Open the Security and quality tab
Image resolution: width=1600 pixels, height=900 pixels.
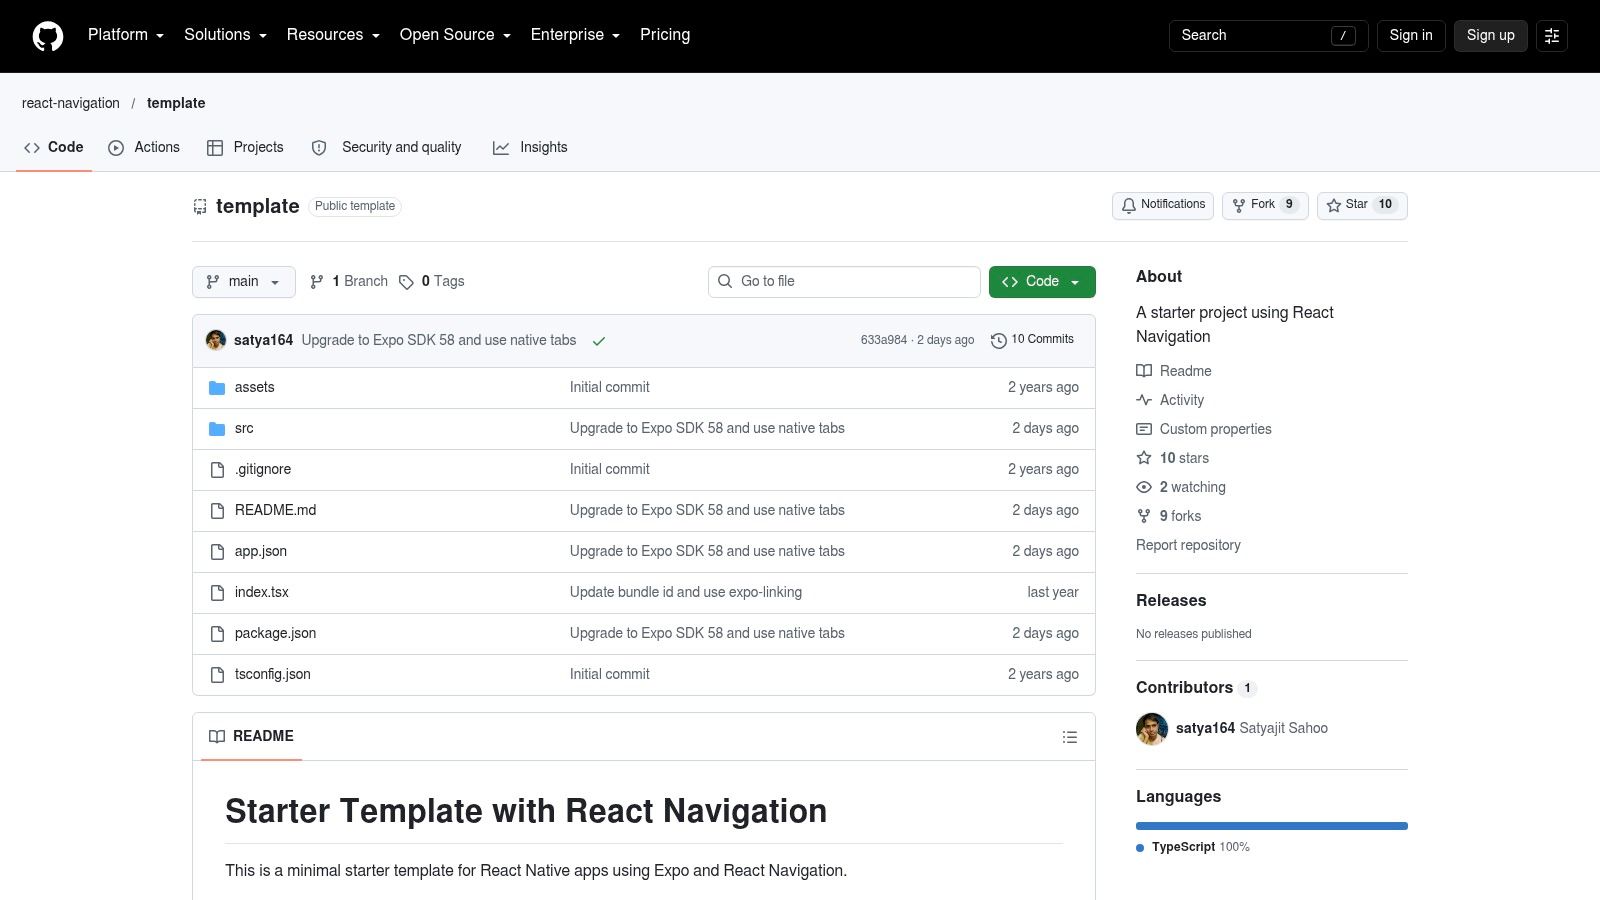[386, 147]
